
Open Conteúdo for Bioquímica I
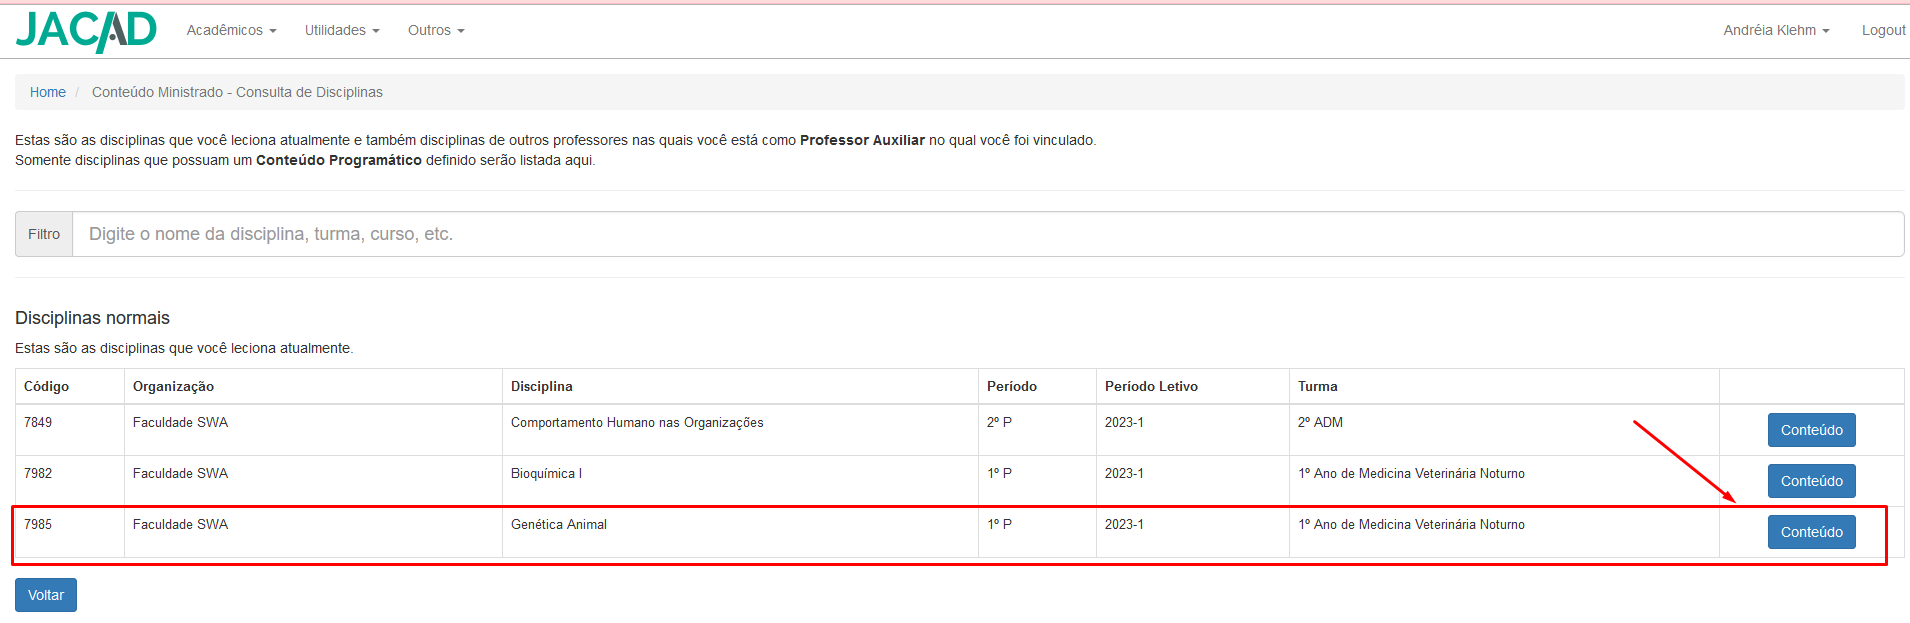pyautogui.click(x=1811, y=481)
